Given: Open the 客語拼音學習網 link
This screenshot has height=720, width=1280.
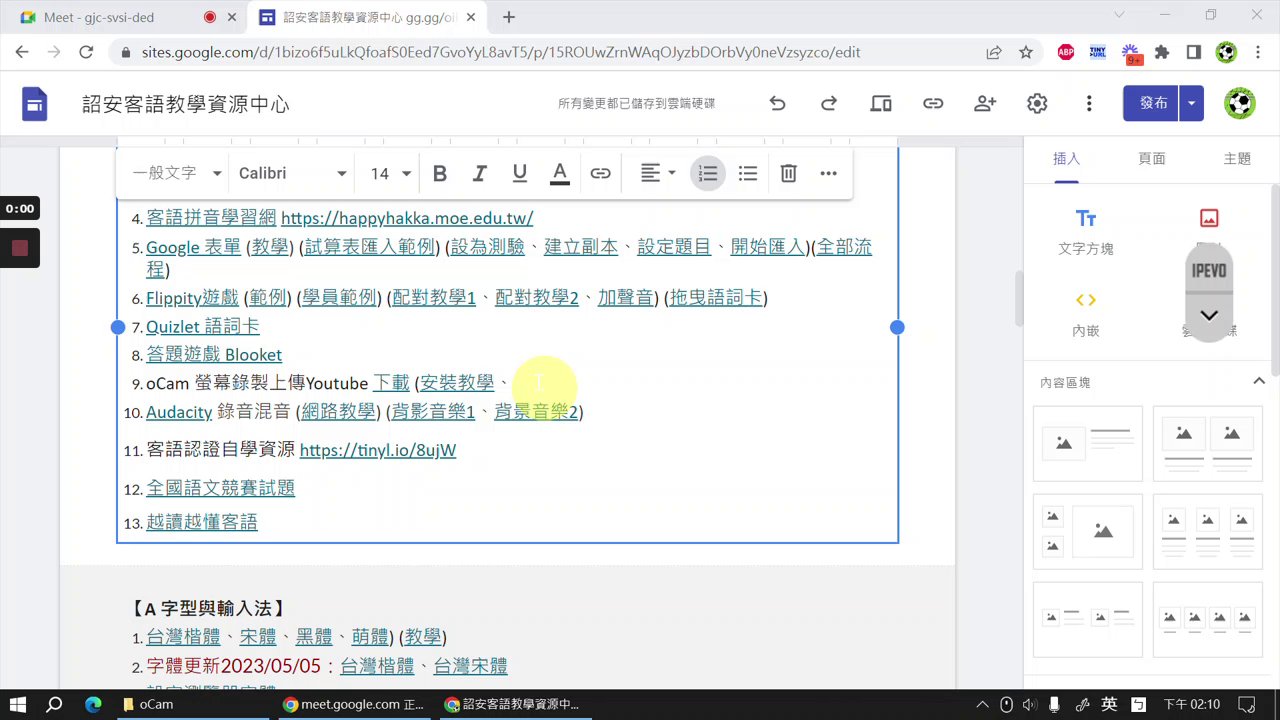Looking at the screenshot, I should tap(211, 218).
